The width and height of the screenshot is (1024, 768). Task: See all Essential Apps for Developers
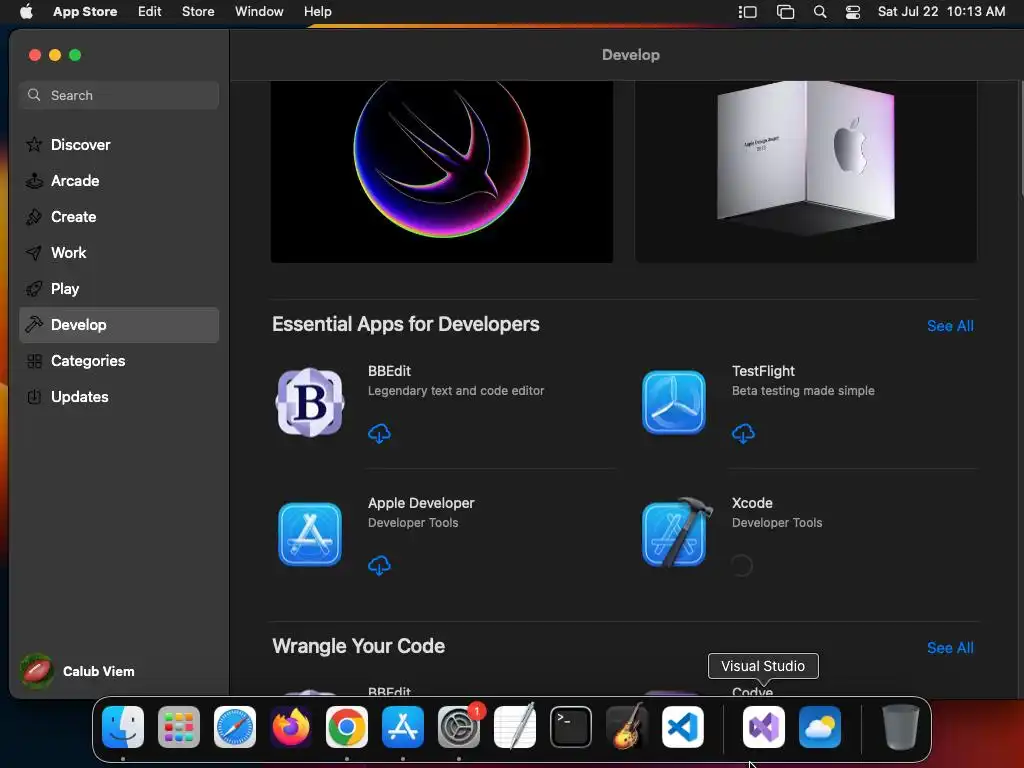(950, 326)
